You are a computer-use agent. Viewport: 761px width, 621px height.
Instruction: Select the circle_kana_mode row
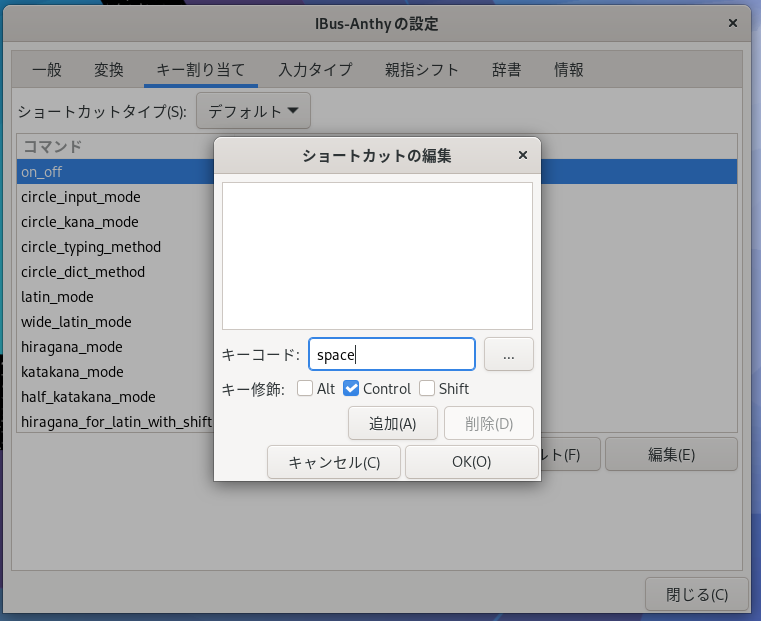116,222
